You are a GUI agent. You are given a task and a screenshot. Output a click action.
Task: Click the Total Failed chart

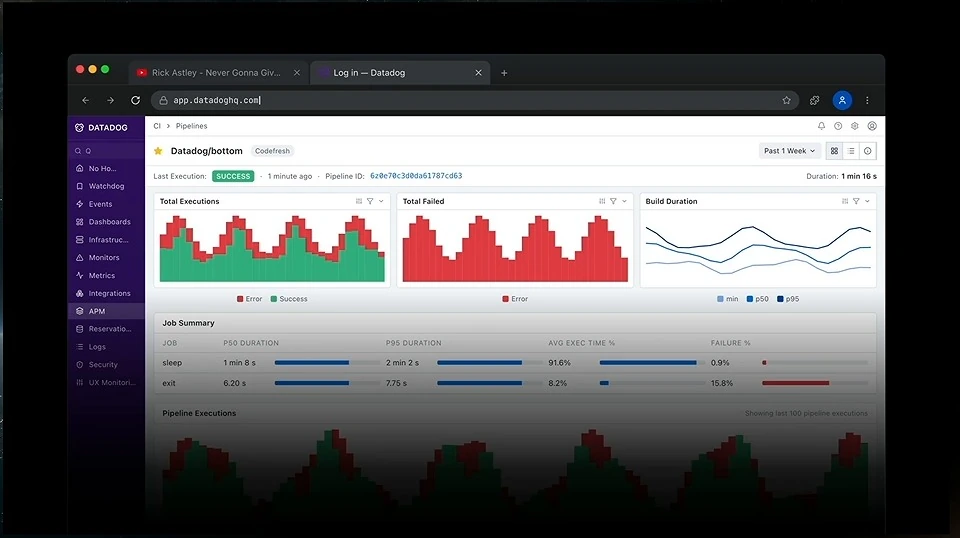[x=515, y=248]
